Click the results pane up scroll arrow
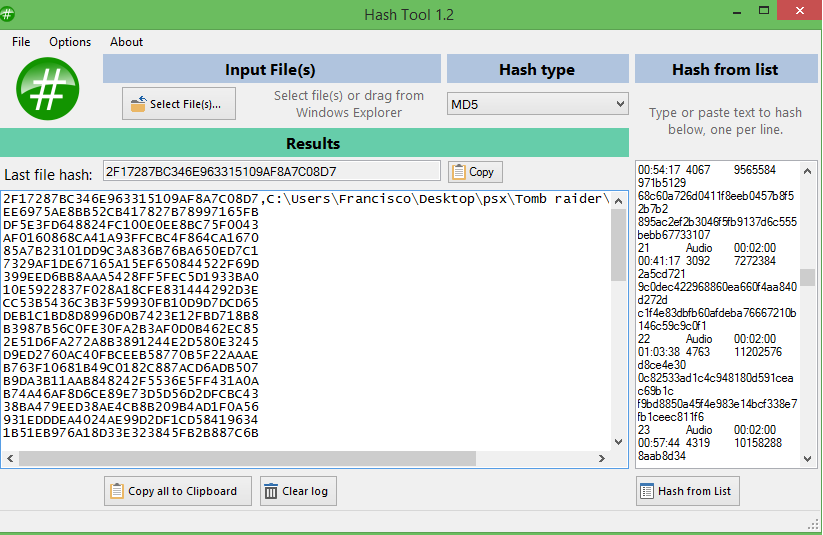The width and height of the screenshot is (823, 535). 618,201
